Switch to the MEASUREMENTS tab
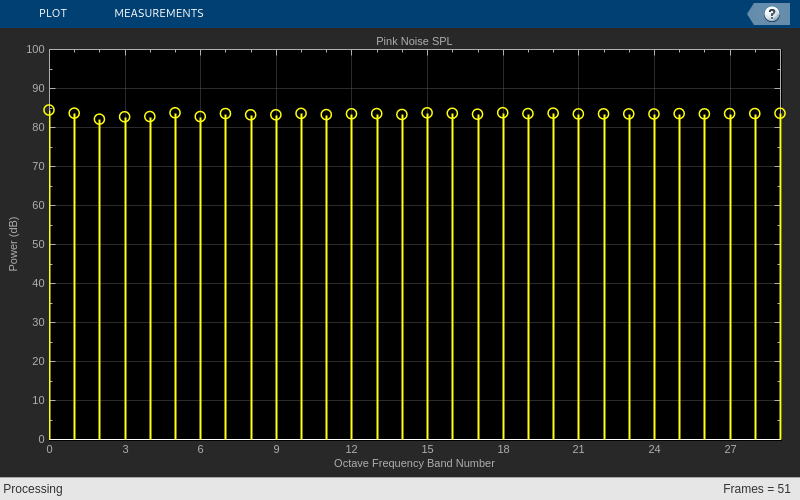 (x=159, y=13)
